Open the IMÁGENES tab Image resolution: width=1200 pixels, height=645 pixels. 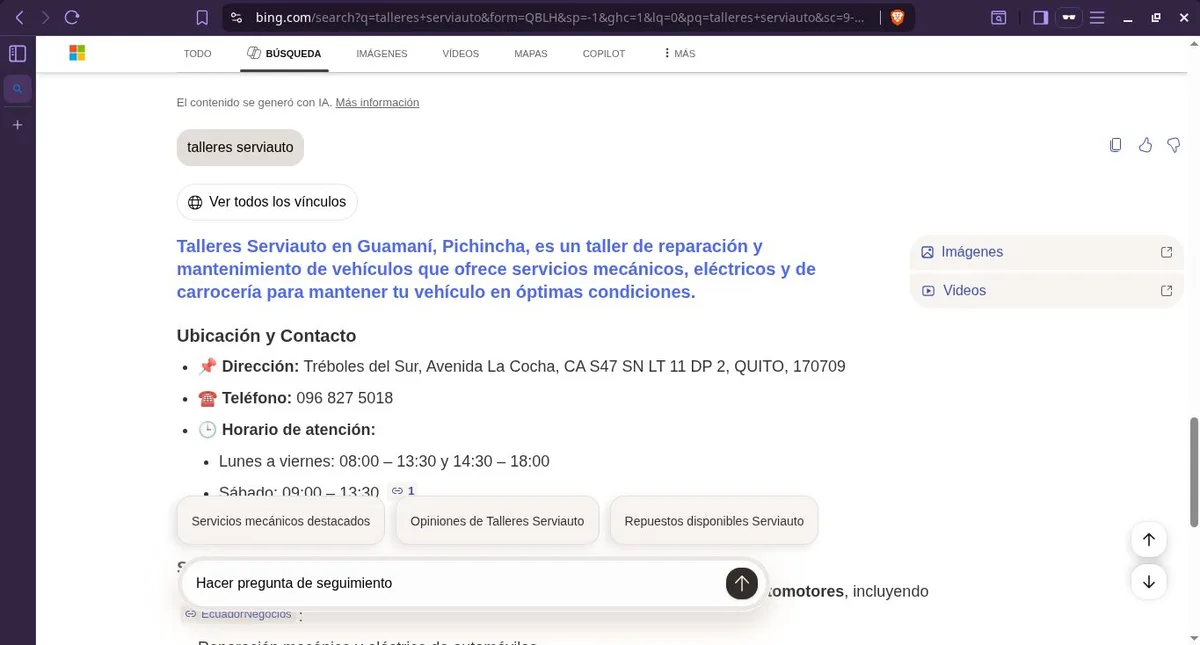(382, 54)
